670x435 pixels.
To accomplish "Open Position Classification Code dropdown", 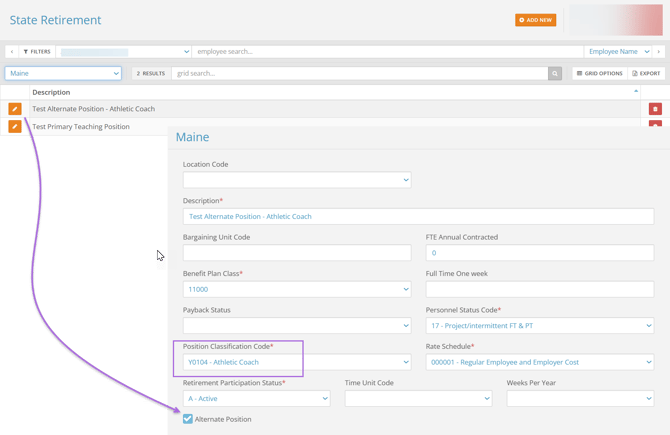I will (296, 362).
